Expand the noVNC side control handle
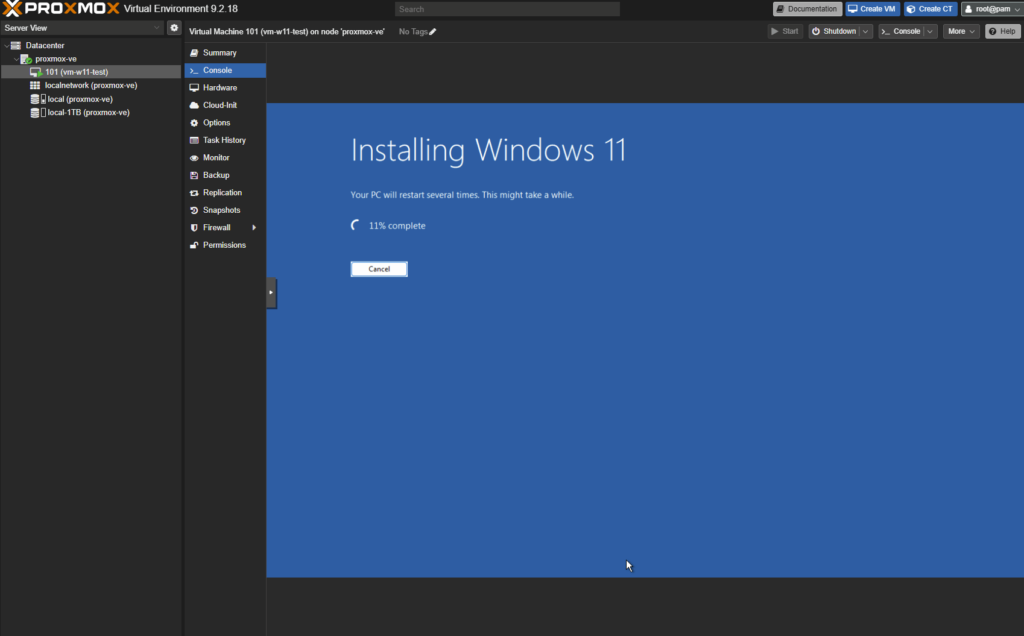 271,293
